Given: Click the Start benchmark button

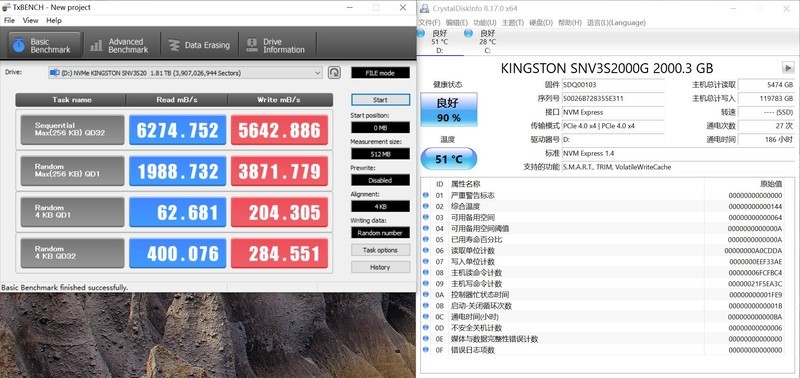Looking at the screenshot, I should [x=380, y=100].
